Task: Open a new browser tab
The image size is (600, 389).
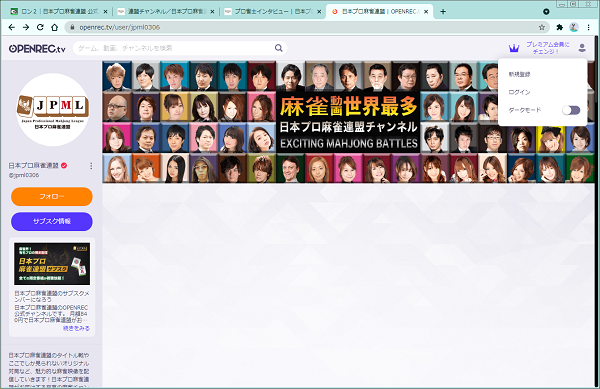Action: [443, 11]
